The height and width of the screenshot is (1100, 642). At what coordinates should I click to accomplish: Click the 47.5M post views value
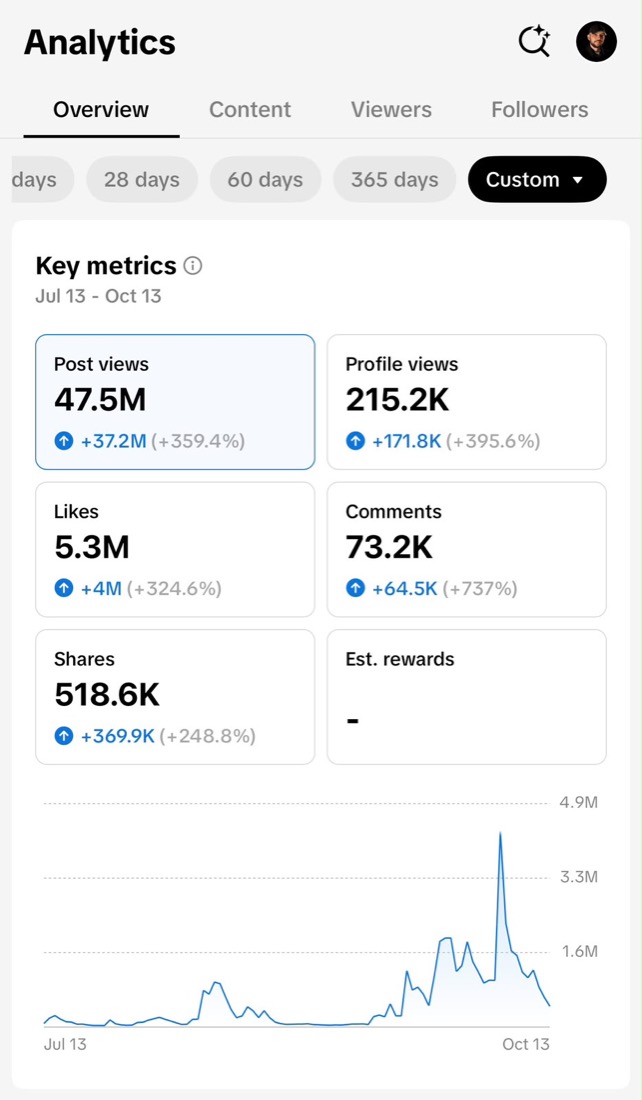[x=100, y=400]
